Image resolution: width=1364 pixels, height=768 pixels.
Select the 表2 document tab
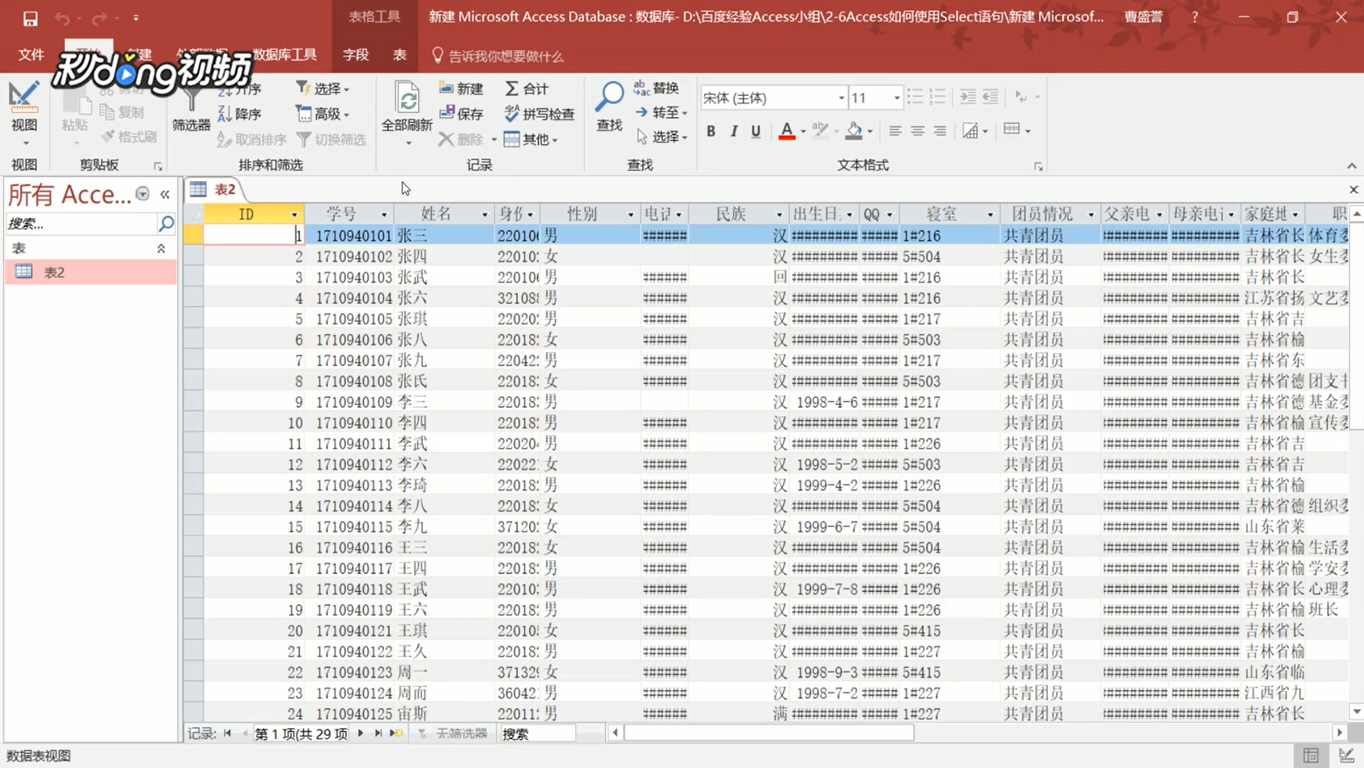point(214,189)
